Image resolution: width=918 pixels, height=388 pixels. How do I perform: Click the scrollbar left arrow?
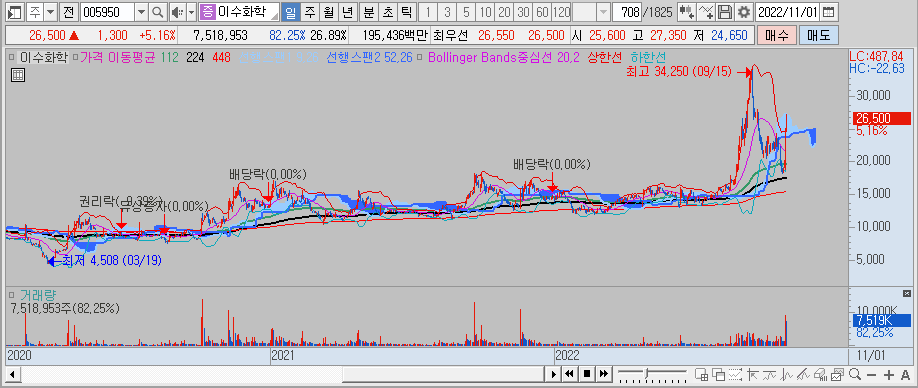(12, 375)
